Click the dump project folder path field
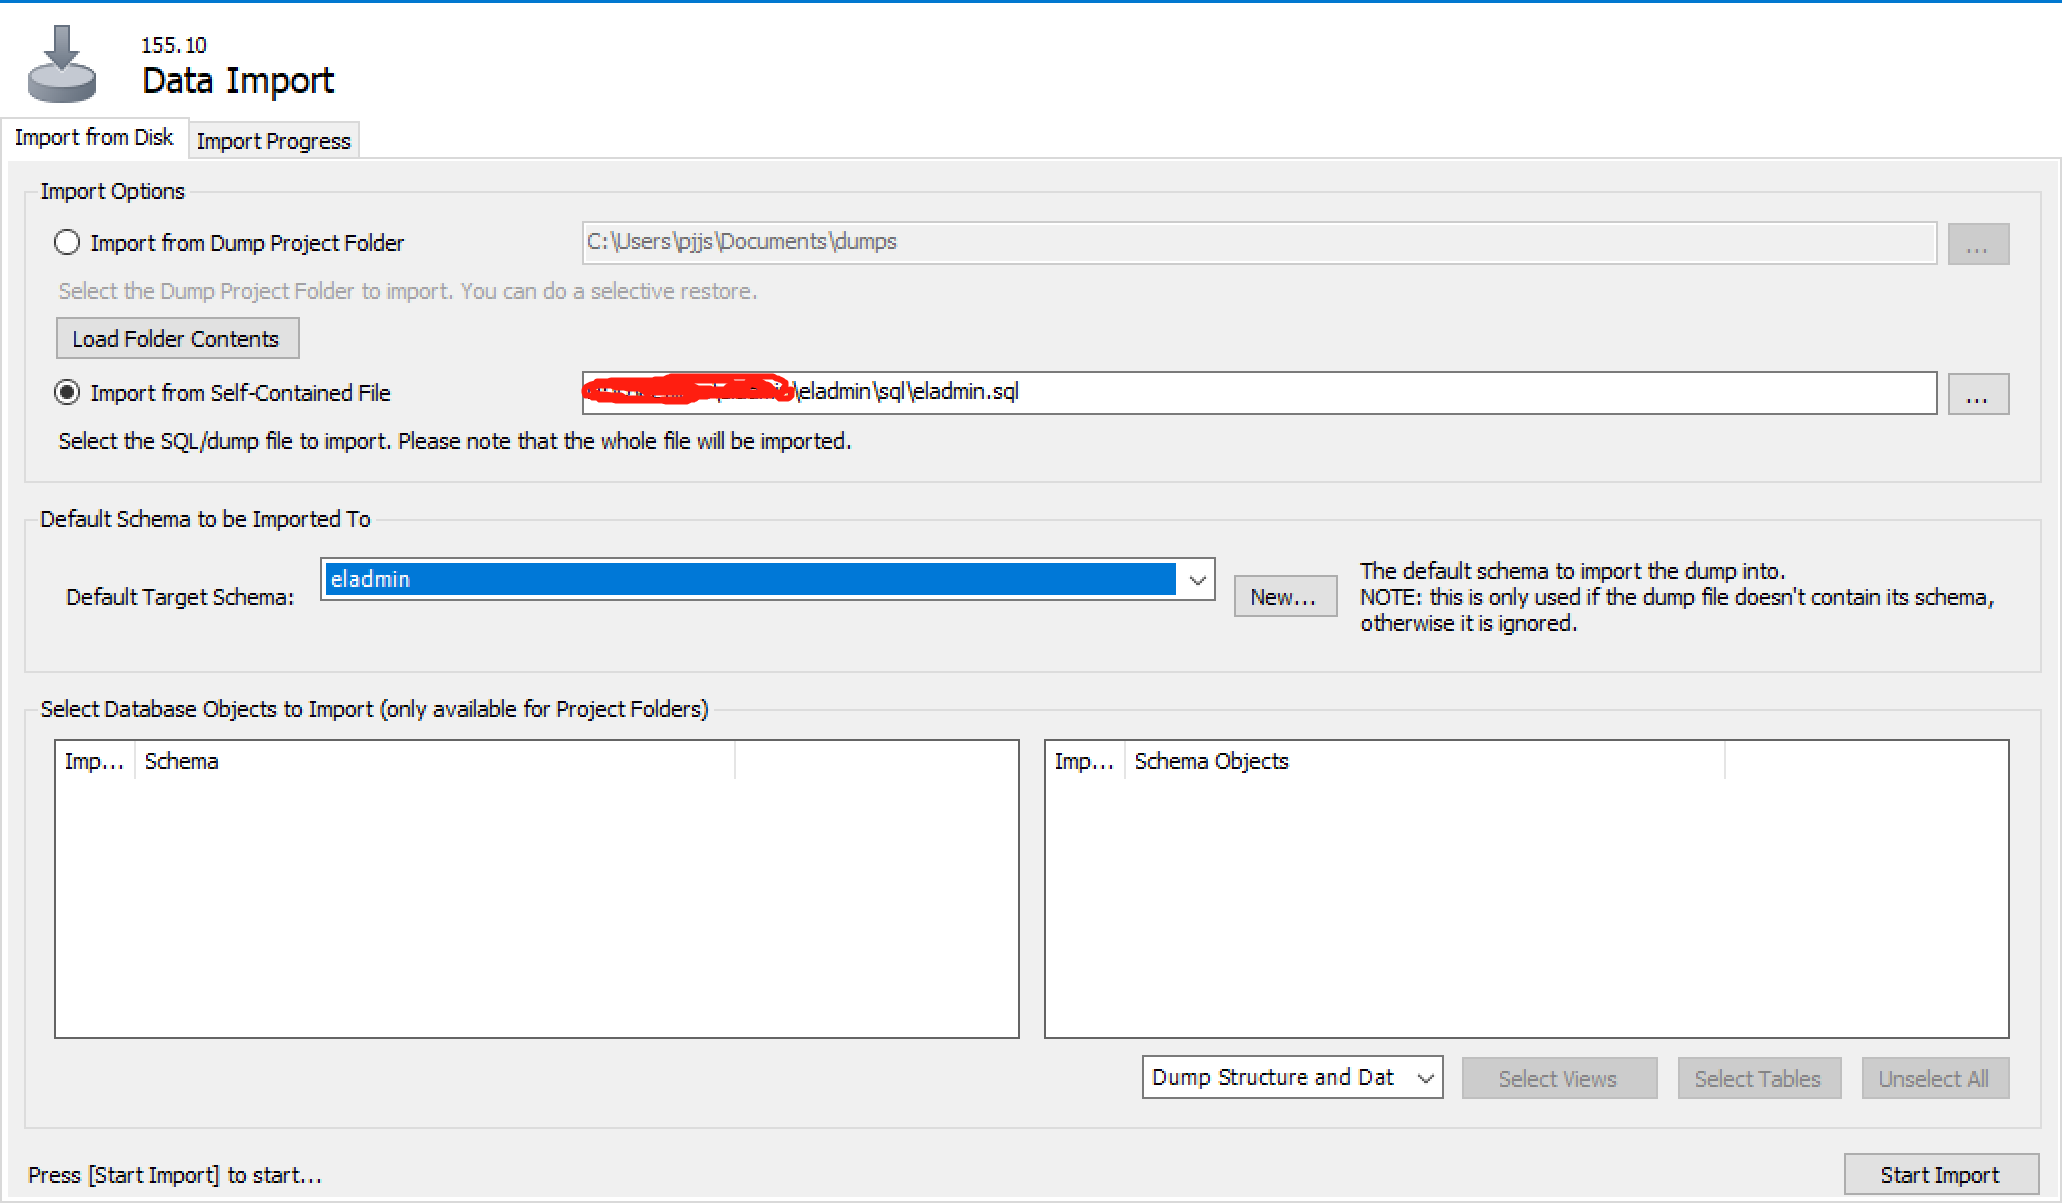Viewport: 2062px width, 1203px height. coord(1258,243)
